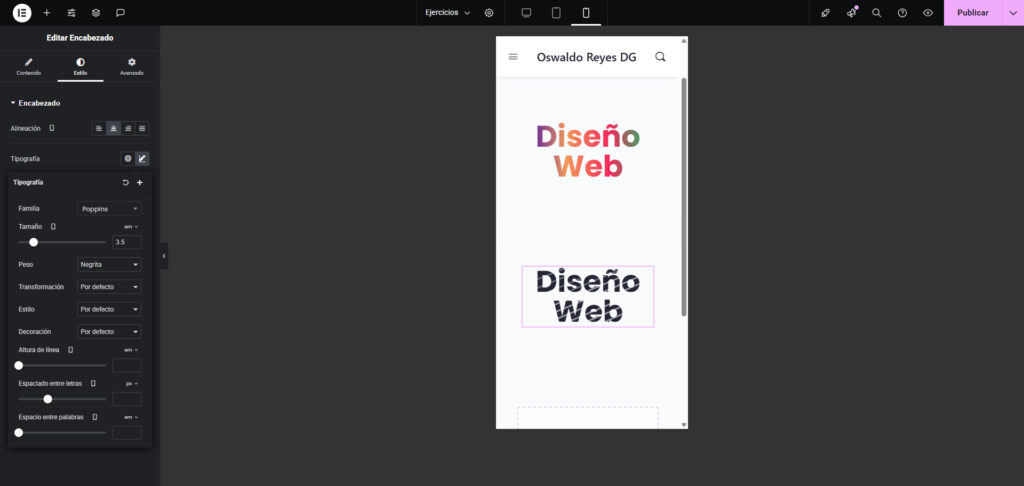Click the Elementor logo menu button
The height and width of the screenshot is (486, 1024).
click(x=21, y=13)
